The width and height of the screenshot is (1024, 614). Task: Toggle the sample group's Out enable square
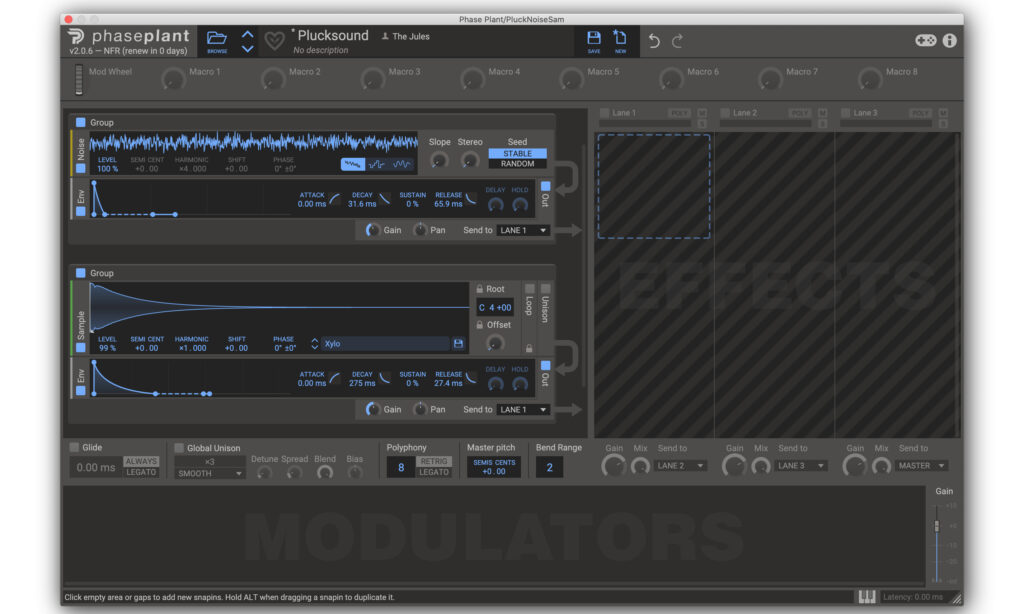[545, 365]
